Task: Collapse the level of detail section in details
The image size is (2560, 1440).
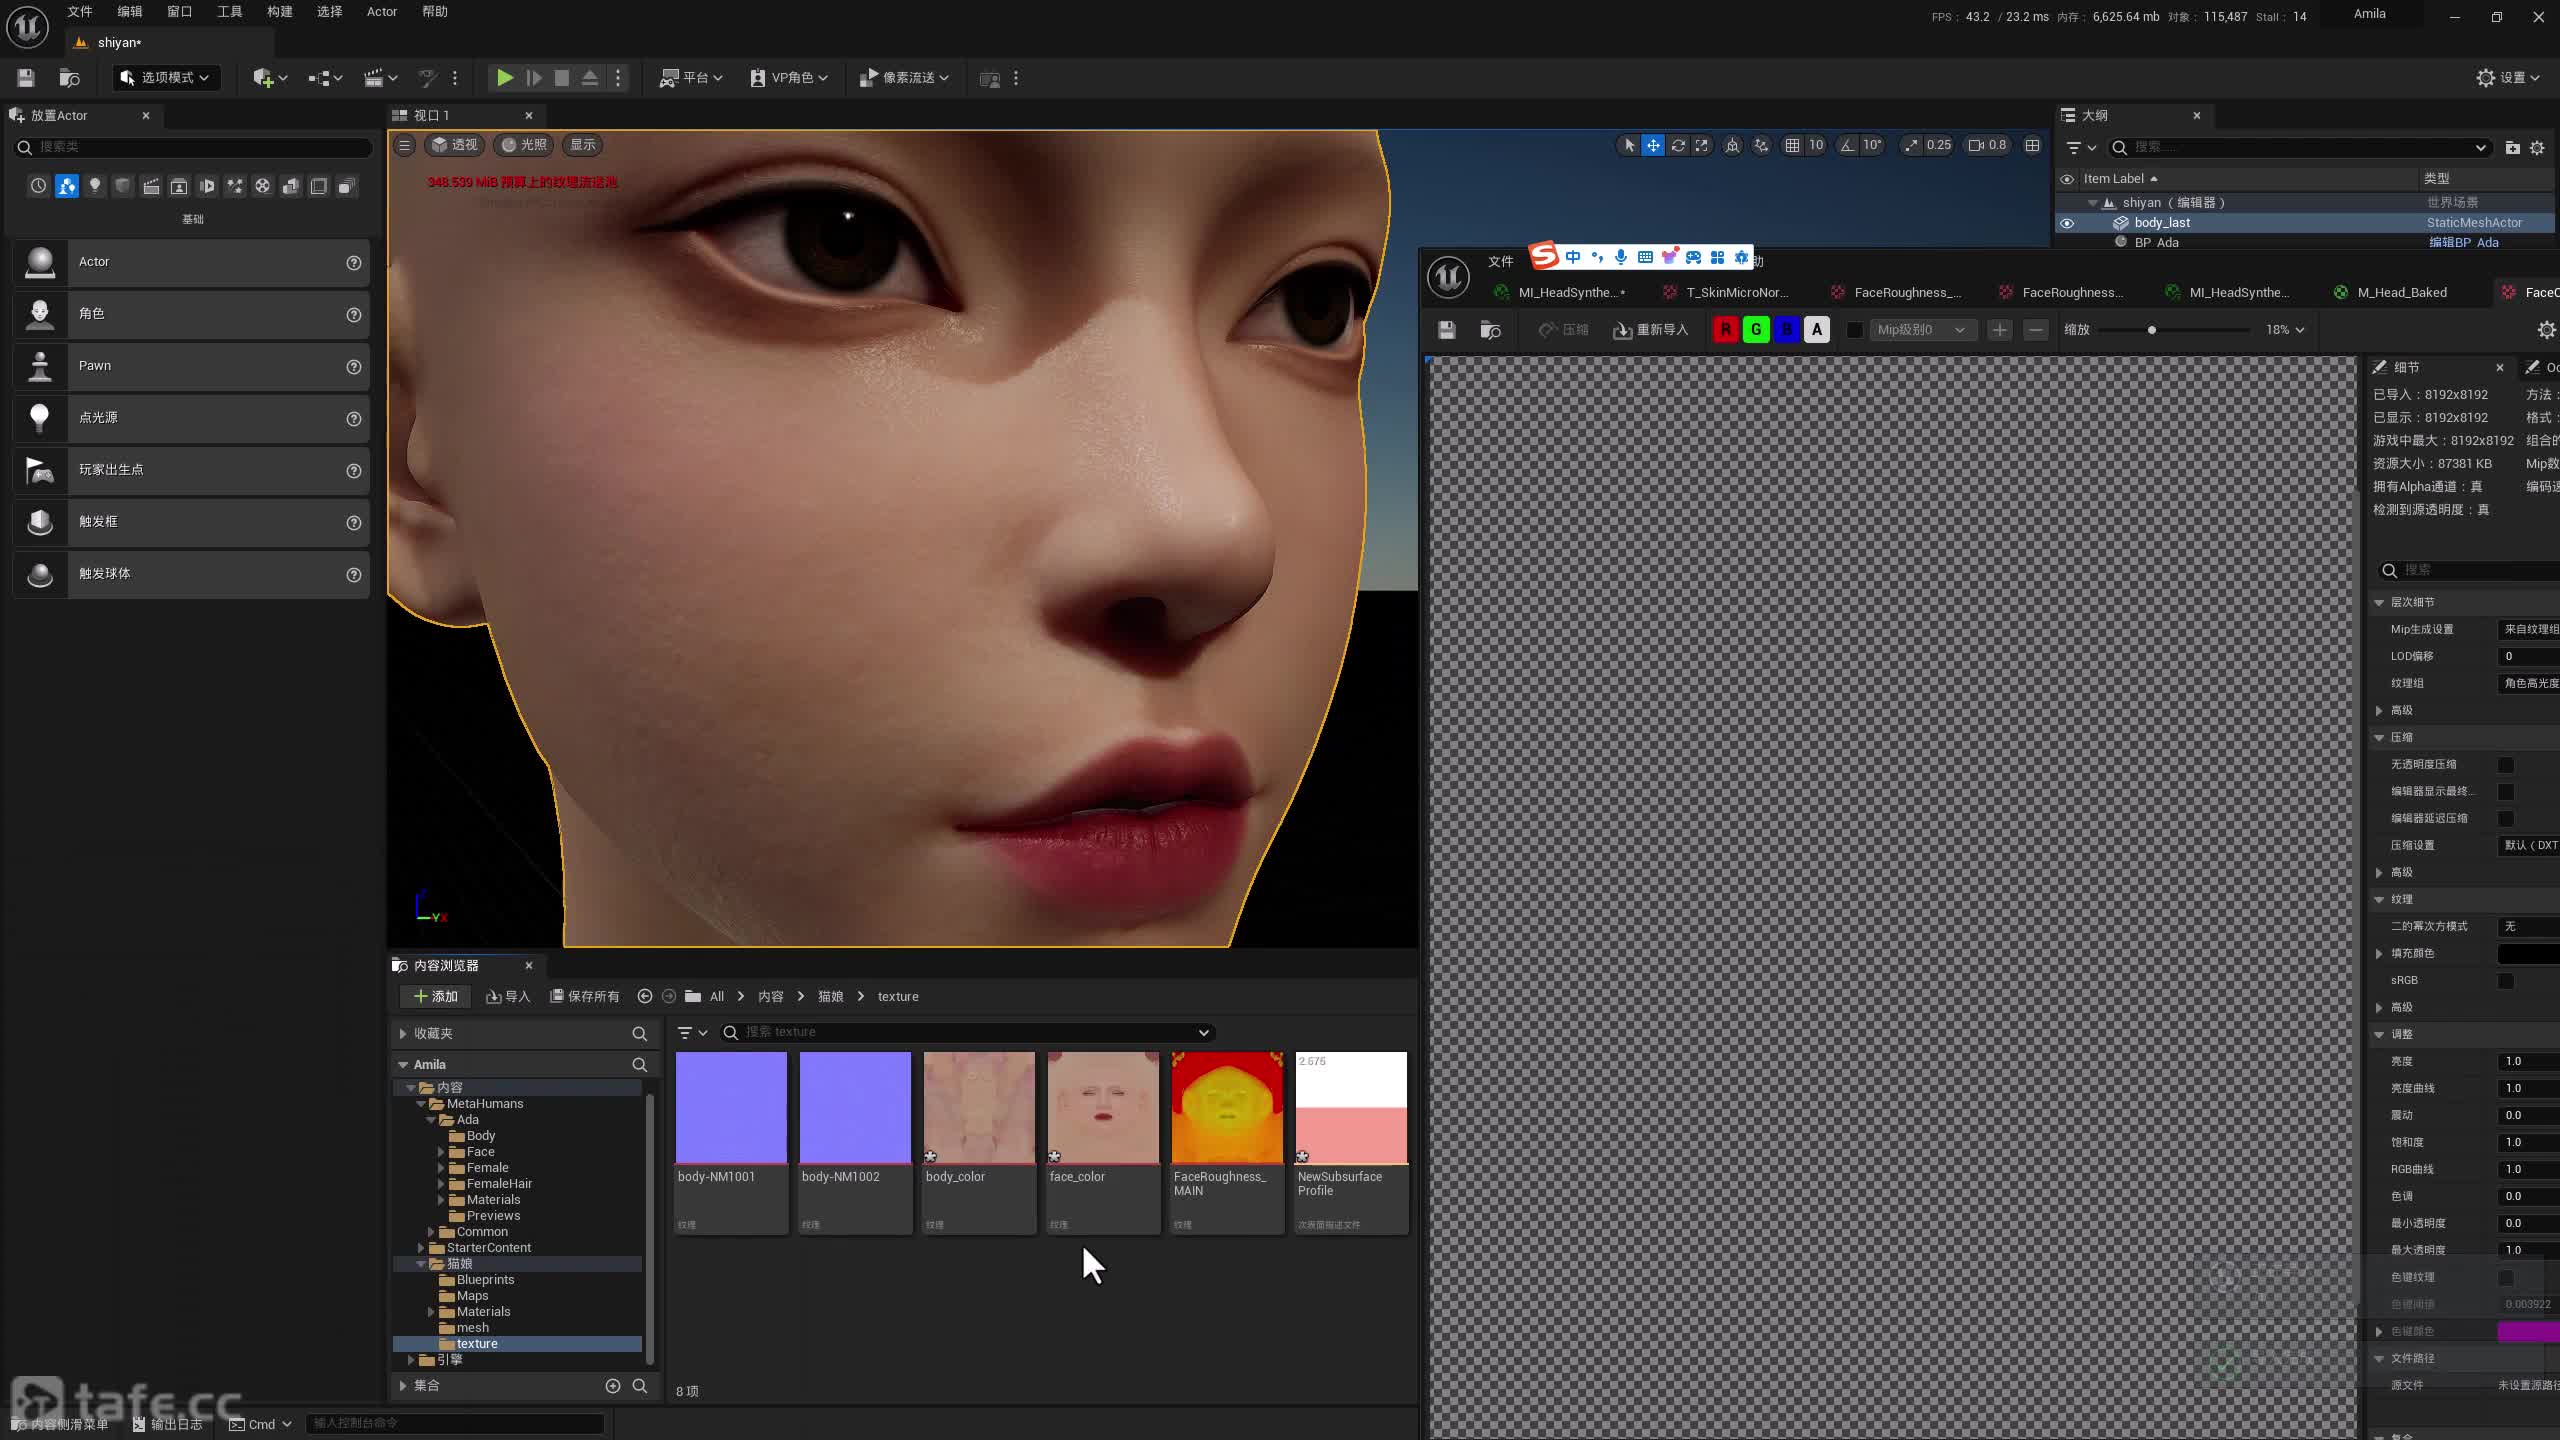Action: 2380,602
